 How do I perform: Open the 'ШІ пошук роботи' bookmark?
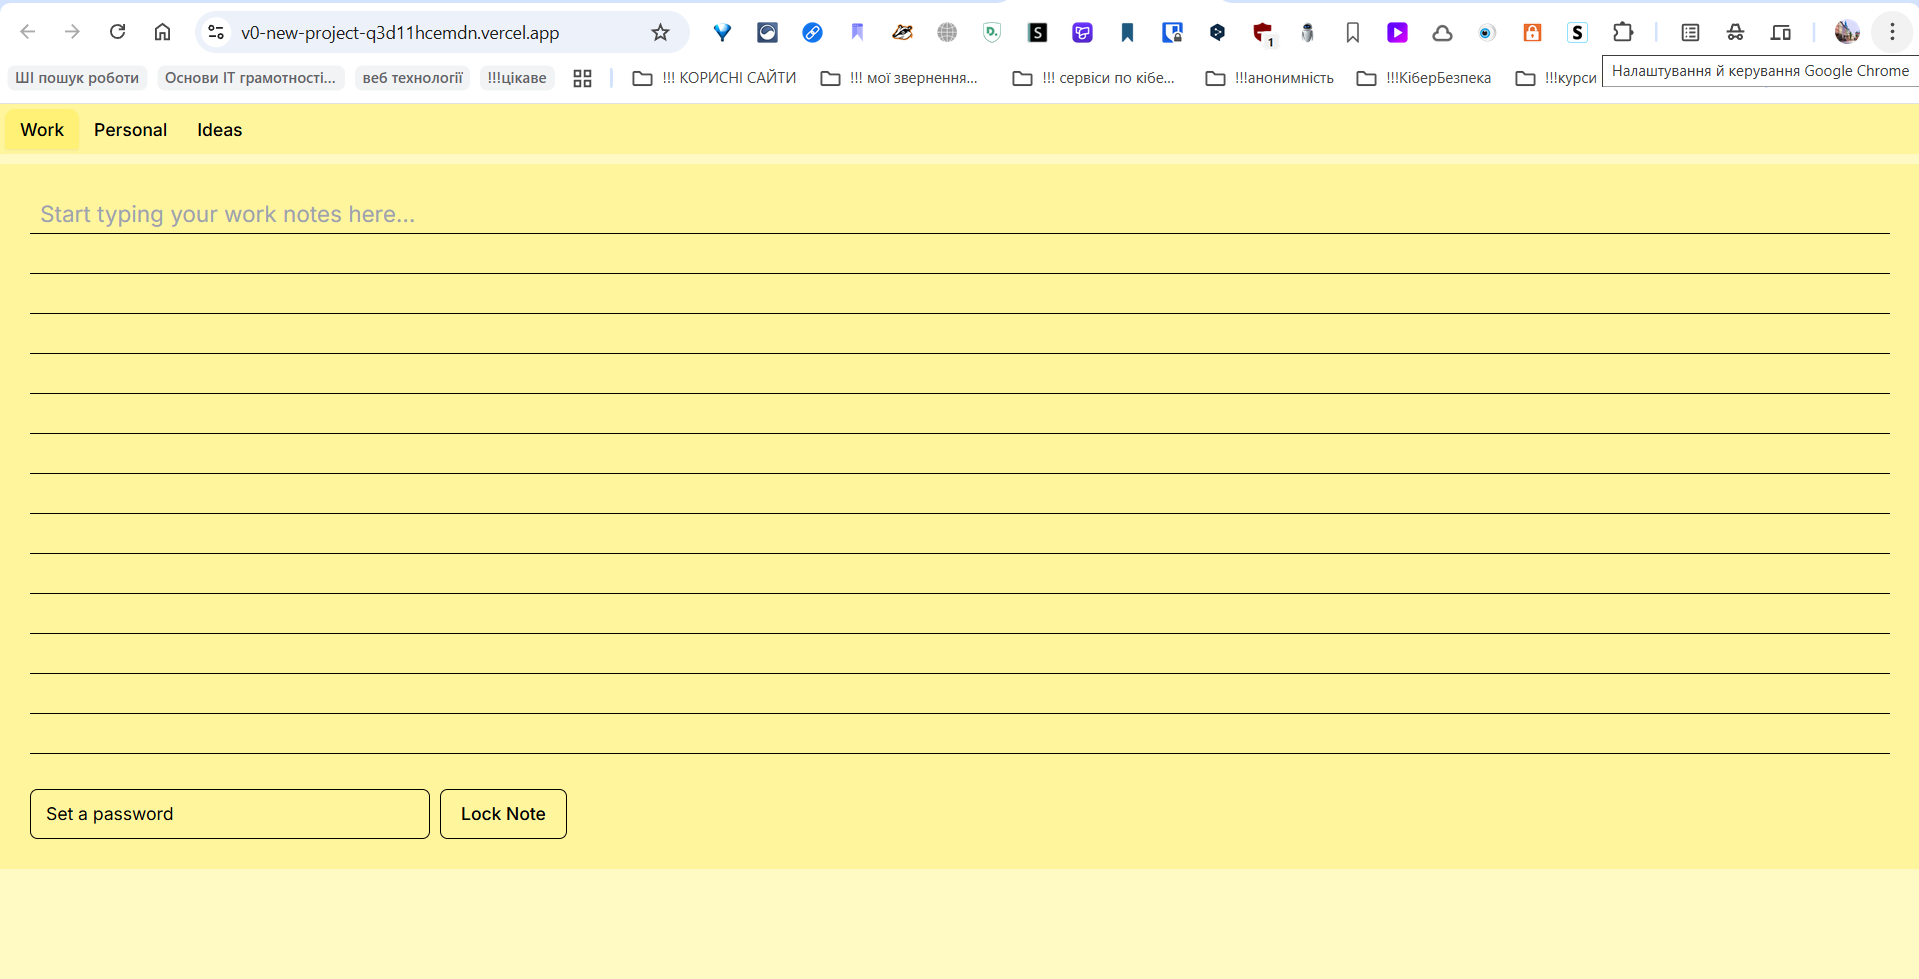click(x=77, y=78)
